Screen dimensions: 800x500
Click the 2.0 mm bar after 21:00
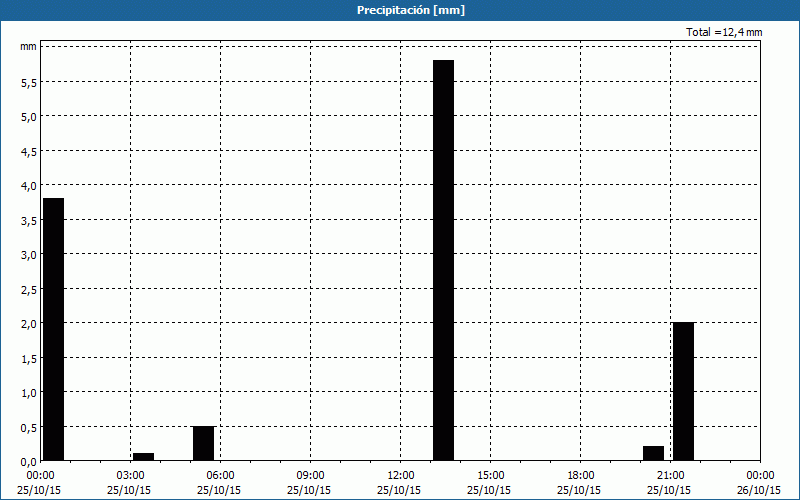pos(684,391)
